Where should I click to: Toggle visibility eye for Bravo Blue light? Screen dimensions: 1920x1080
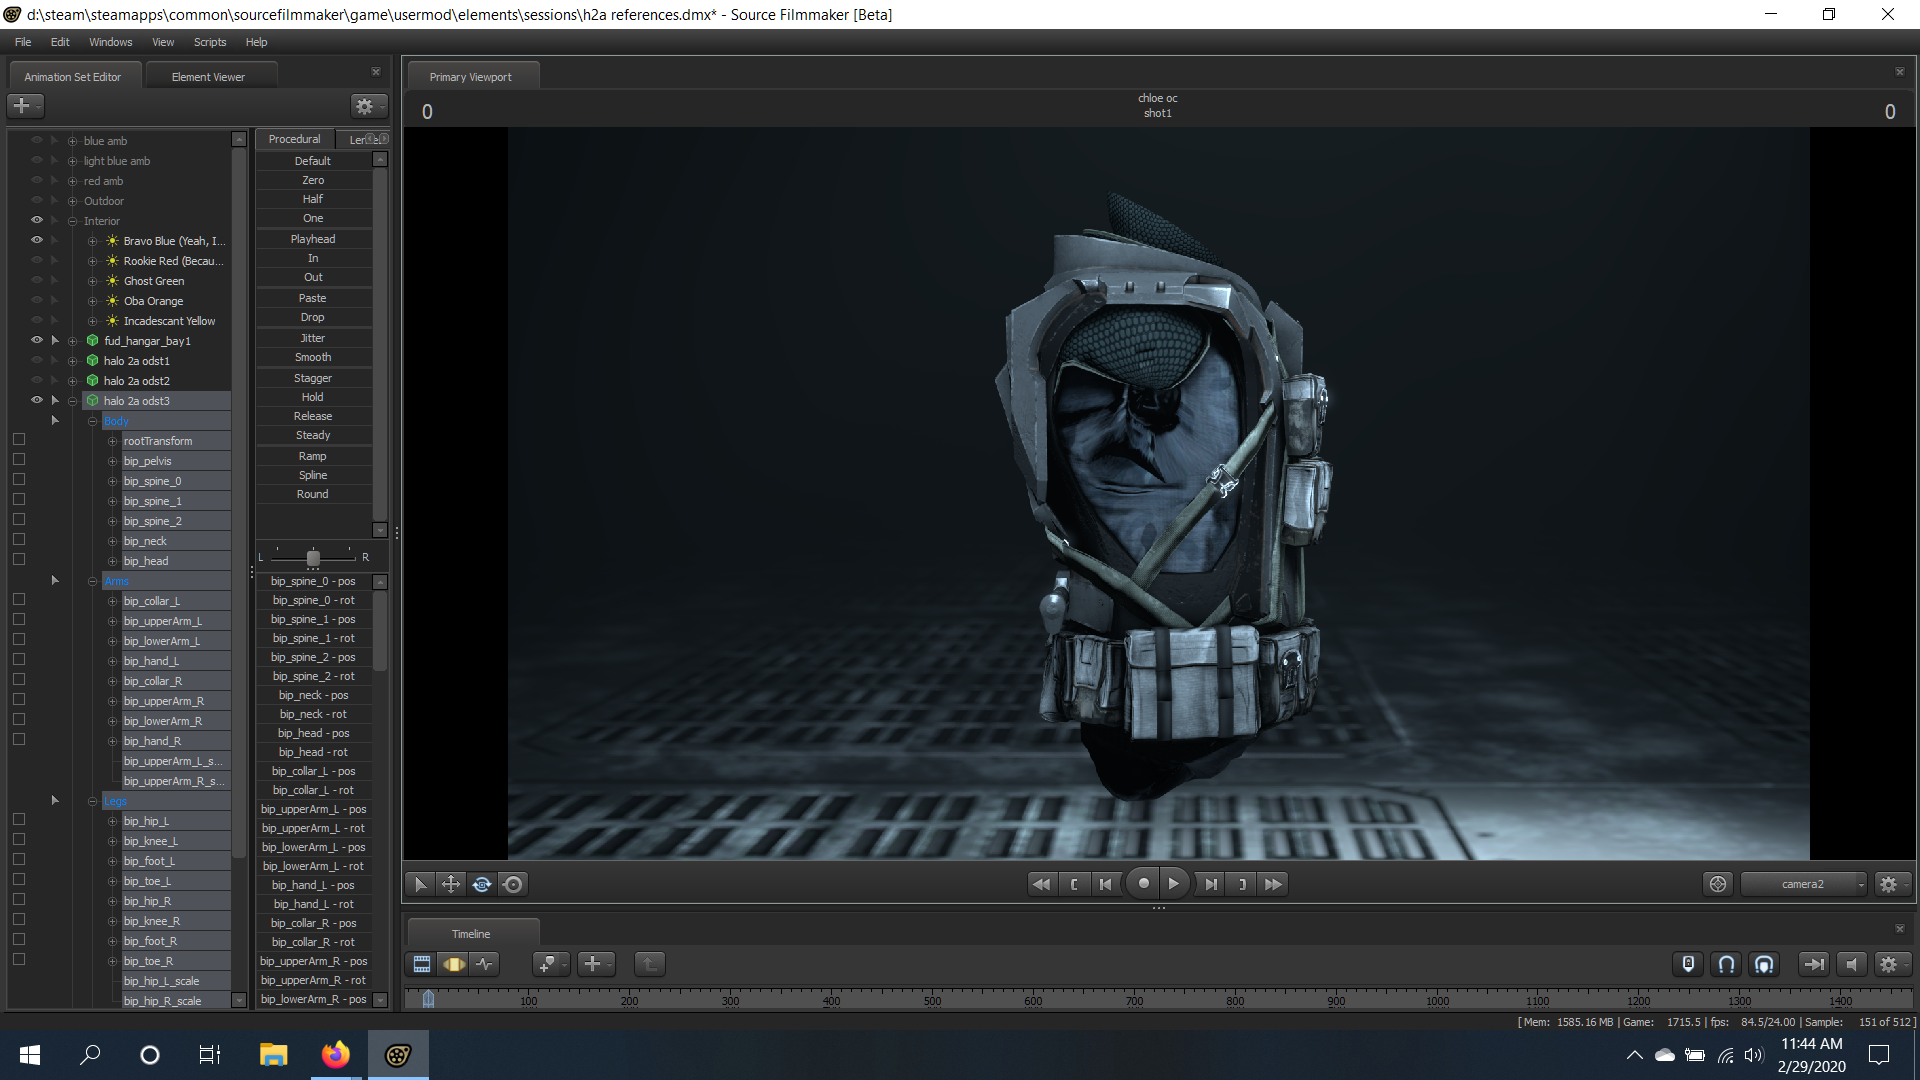click(x=37, y=240)
